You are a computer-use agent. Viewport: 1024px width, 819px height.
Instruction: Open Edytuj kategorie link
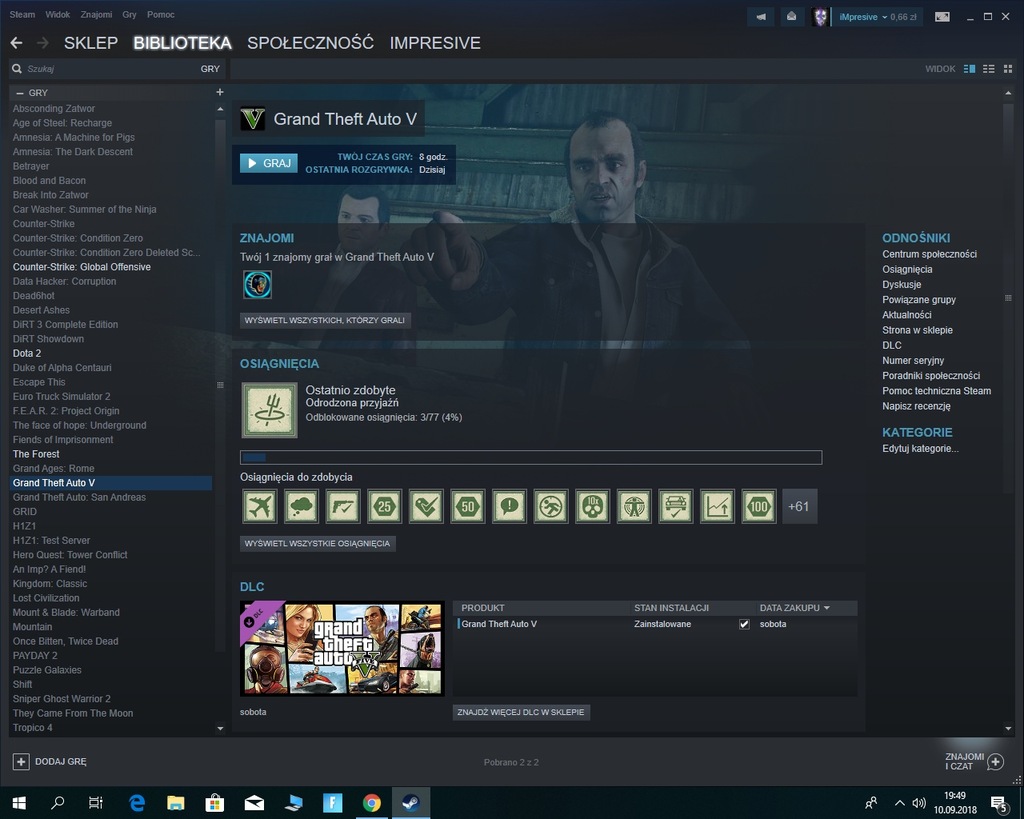tap(920, 449)
